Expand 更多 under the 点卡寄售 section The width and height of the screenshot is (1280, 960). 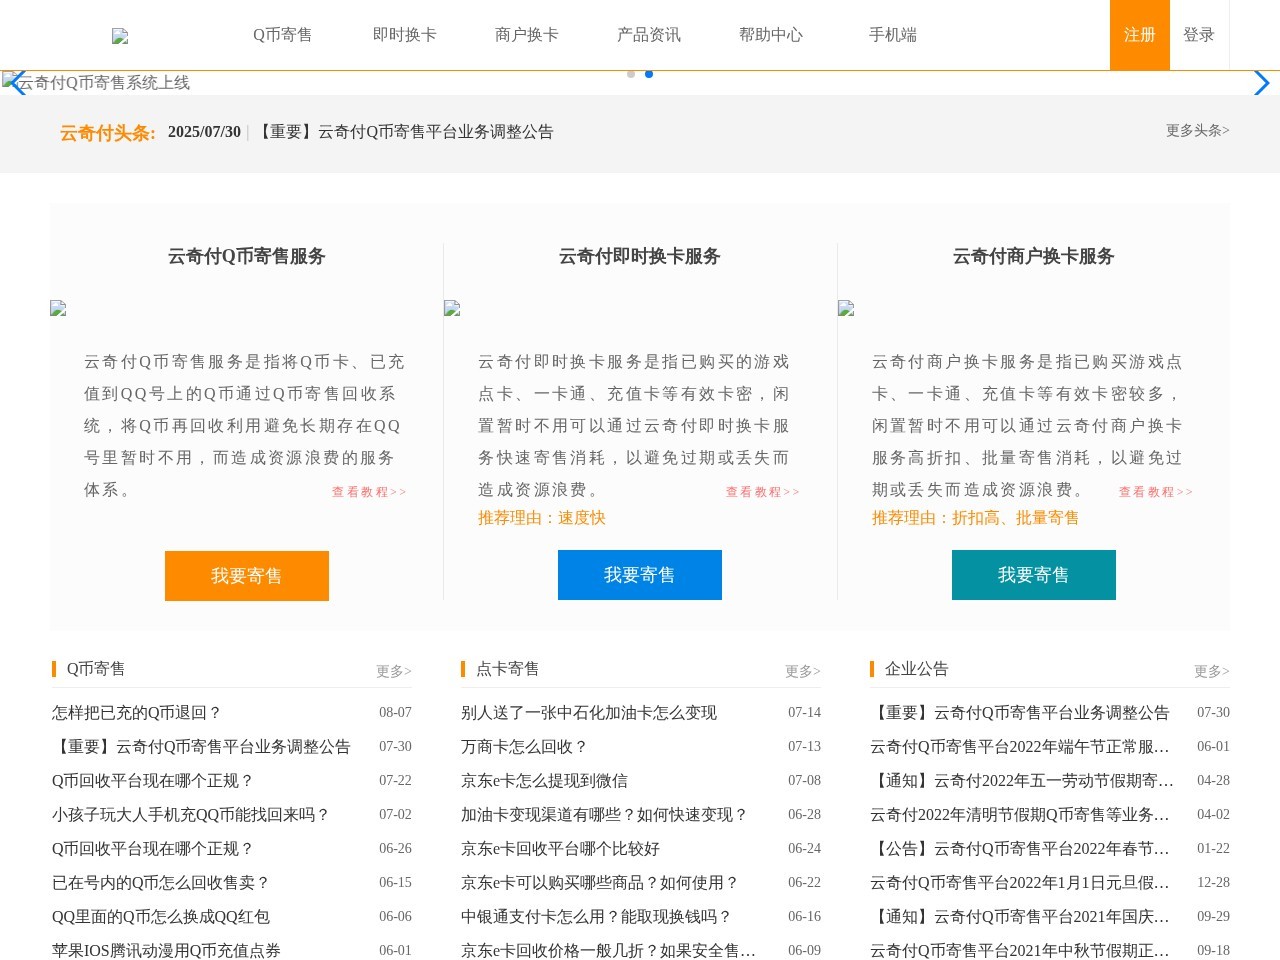(x=802, y=671)
